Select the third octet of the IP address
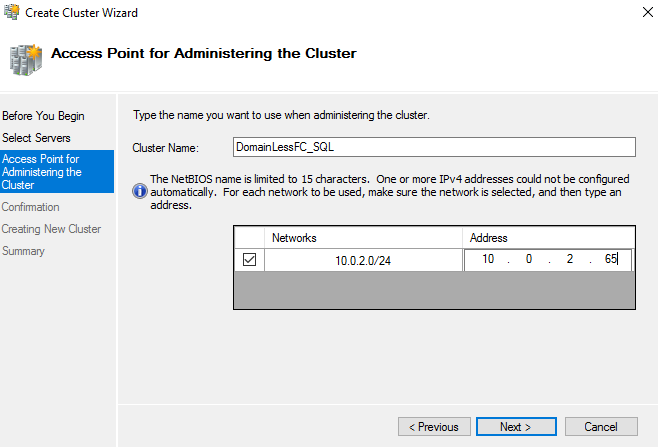The width and height of the screenshot is (658, 447). [x=569, y=259]
